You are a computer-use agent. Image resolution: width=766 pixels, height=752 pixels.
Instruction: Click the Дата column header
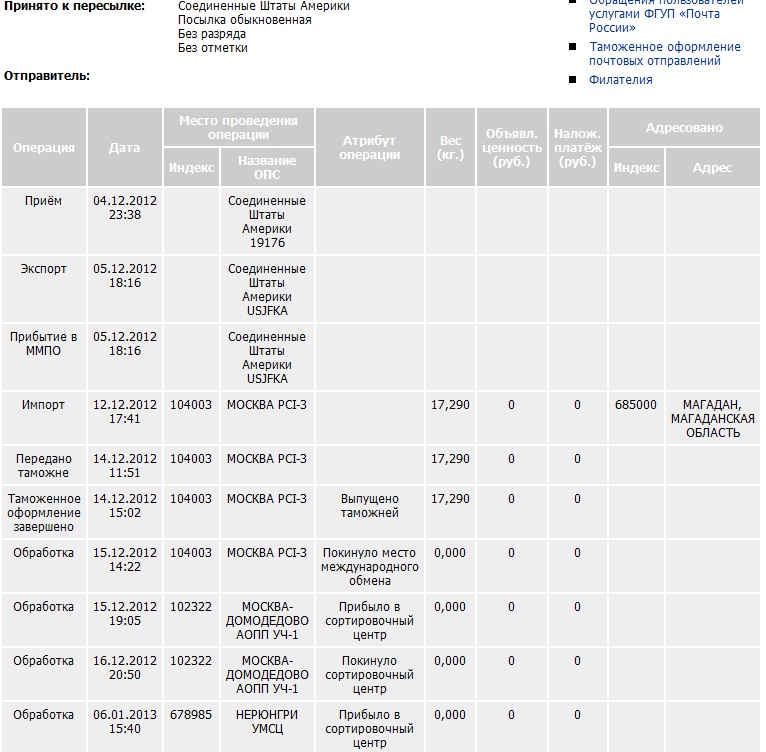pyautogui.click(x=124, y=148)
